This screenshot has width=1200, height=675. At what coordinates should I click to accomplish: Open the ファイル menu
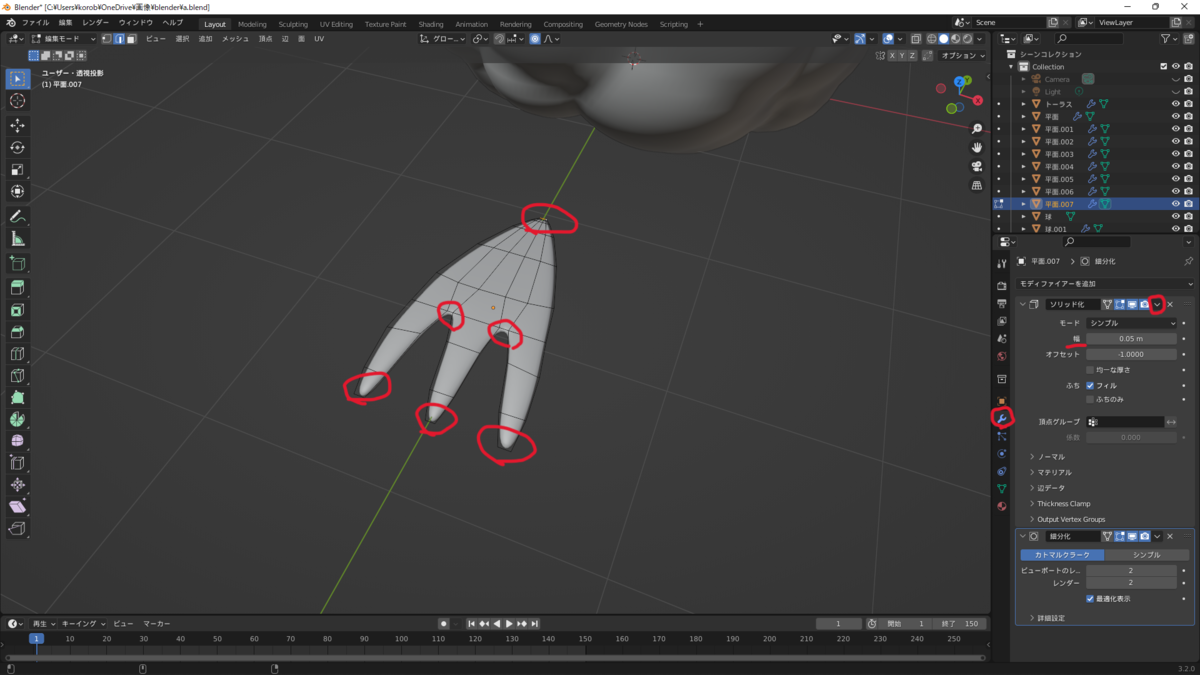click(35, 23)
